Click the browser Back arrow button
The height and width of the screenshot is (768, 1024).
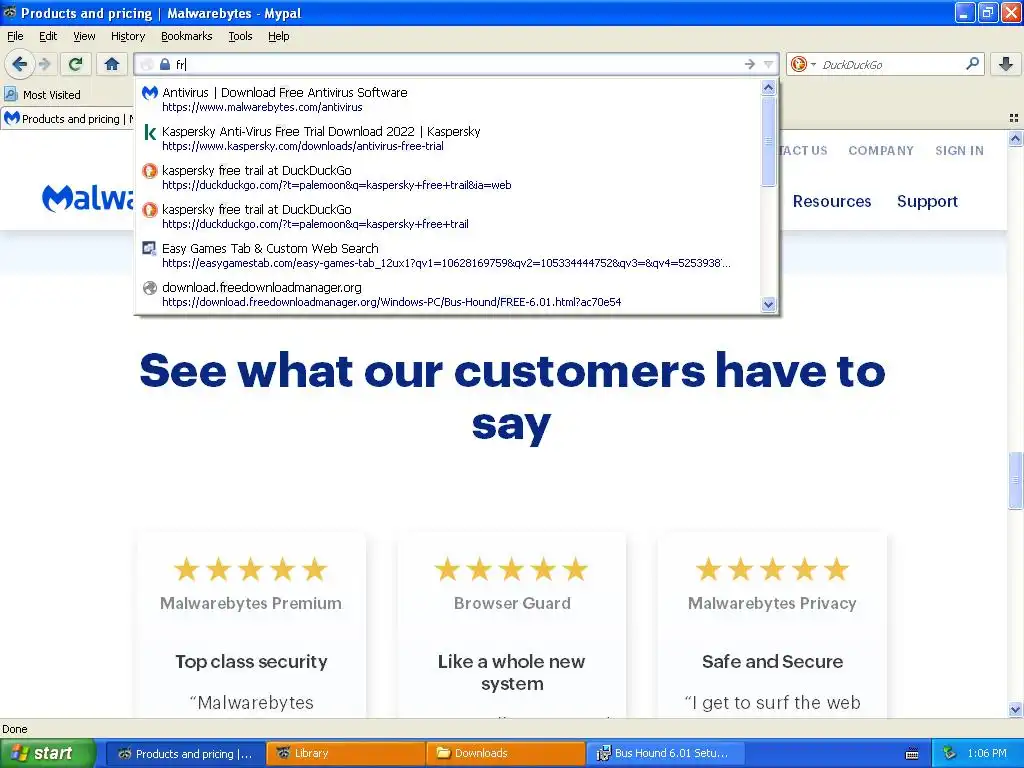tap(19, 64)
